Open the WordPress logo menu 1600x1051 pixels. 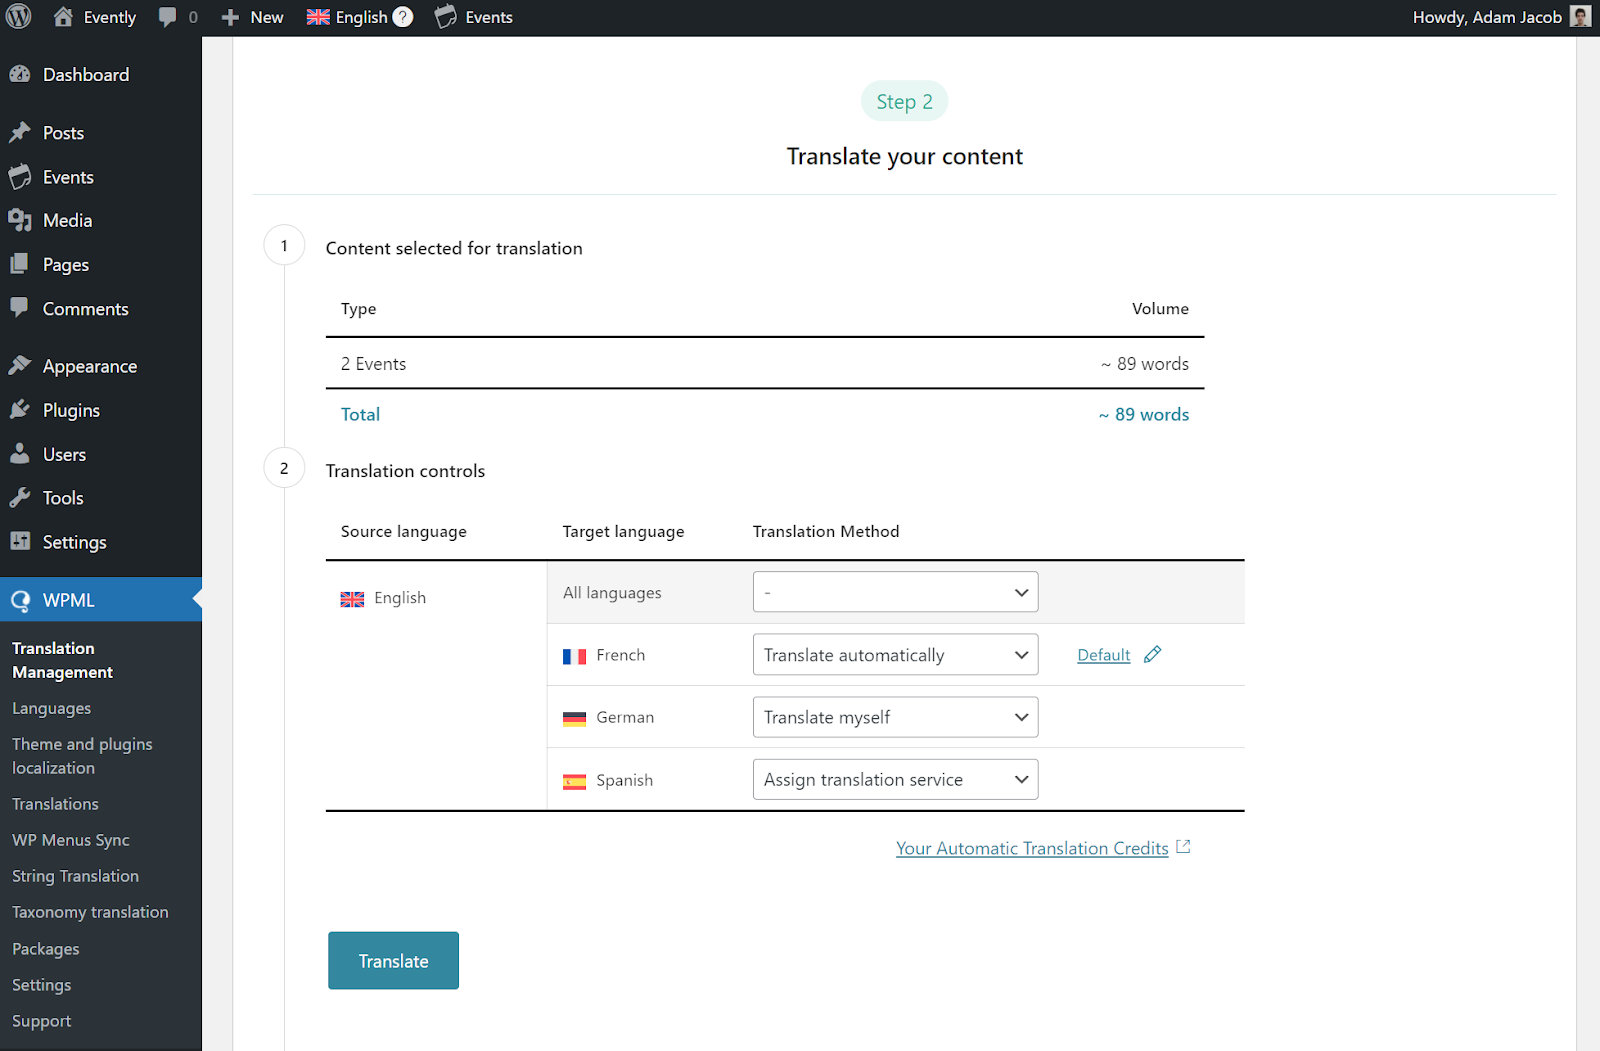[18, 16]
